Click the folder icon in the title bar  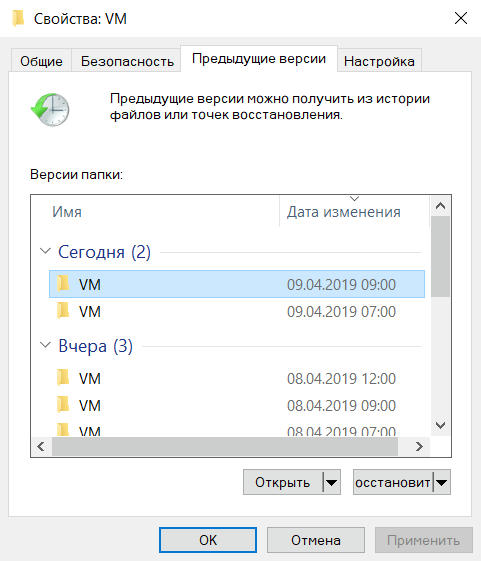pyautogui.click(x=18, y=19)
